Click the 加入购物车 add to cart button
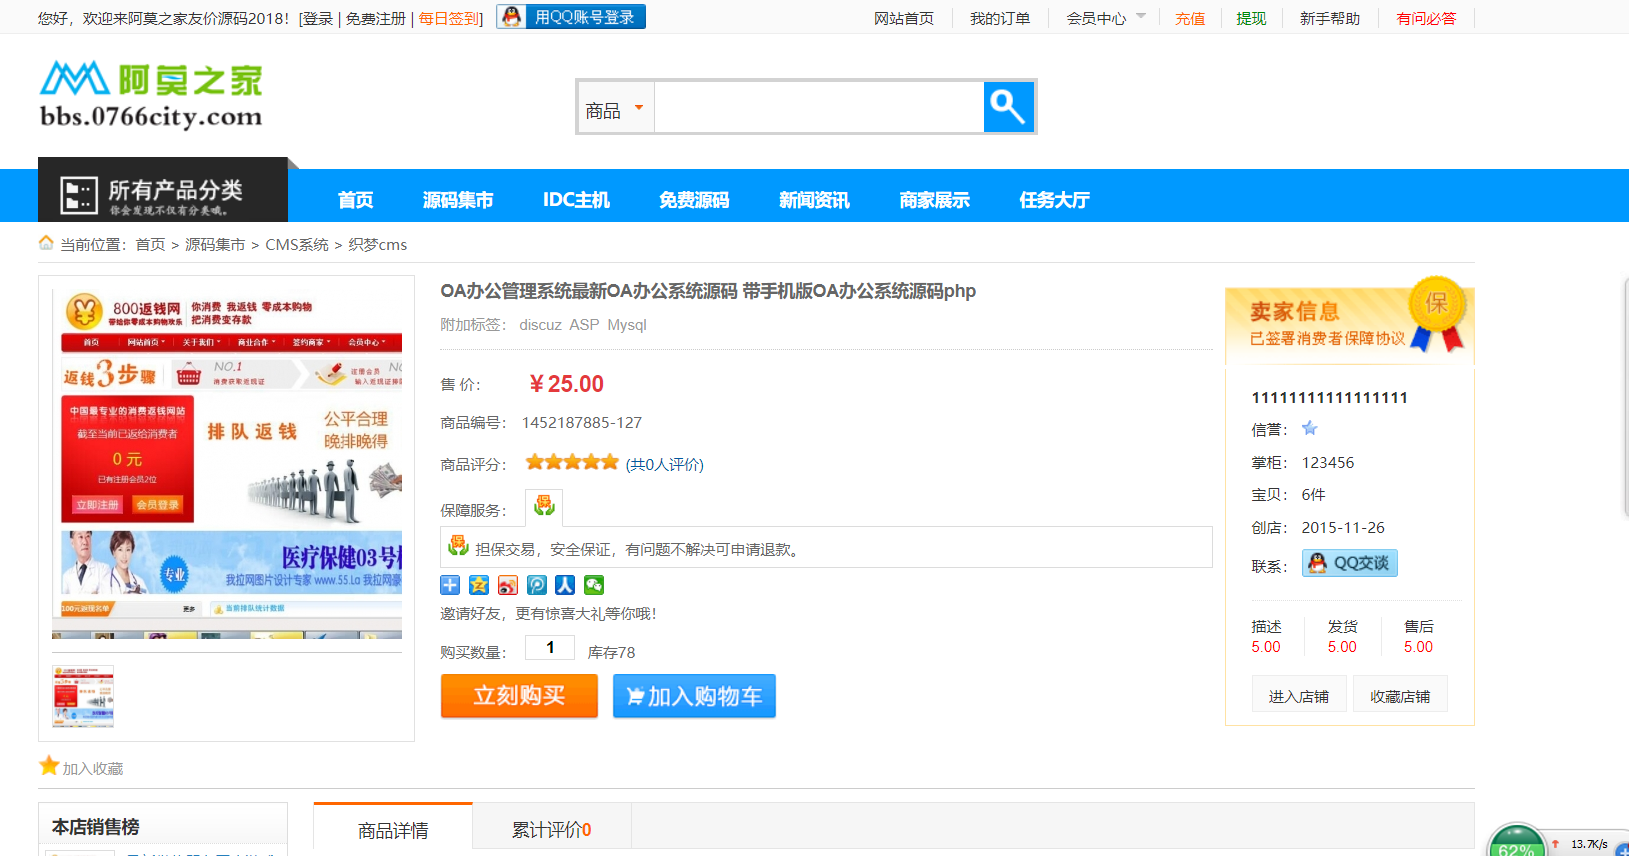Viewport: 1629px width, 856px height. point(694,696)
